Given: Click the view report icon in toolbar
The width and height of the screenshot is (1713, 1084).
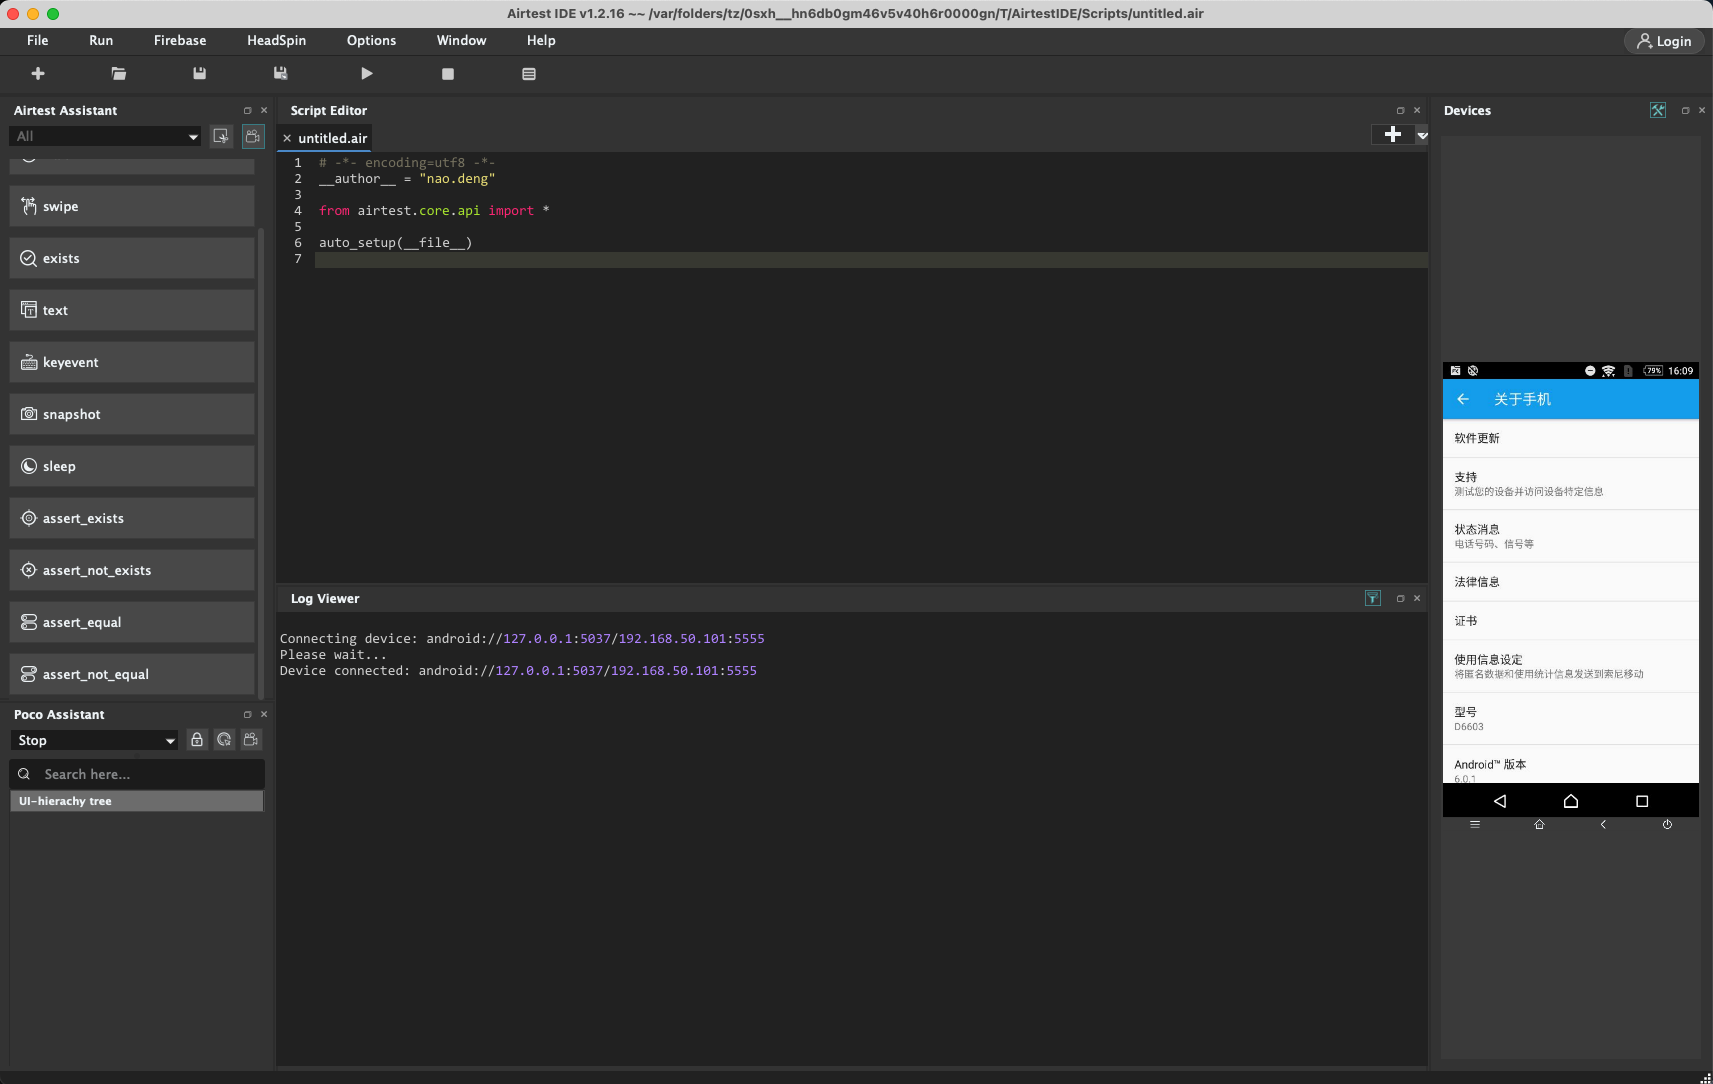Looking at the screenshot, I should pos(529,74).
